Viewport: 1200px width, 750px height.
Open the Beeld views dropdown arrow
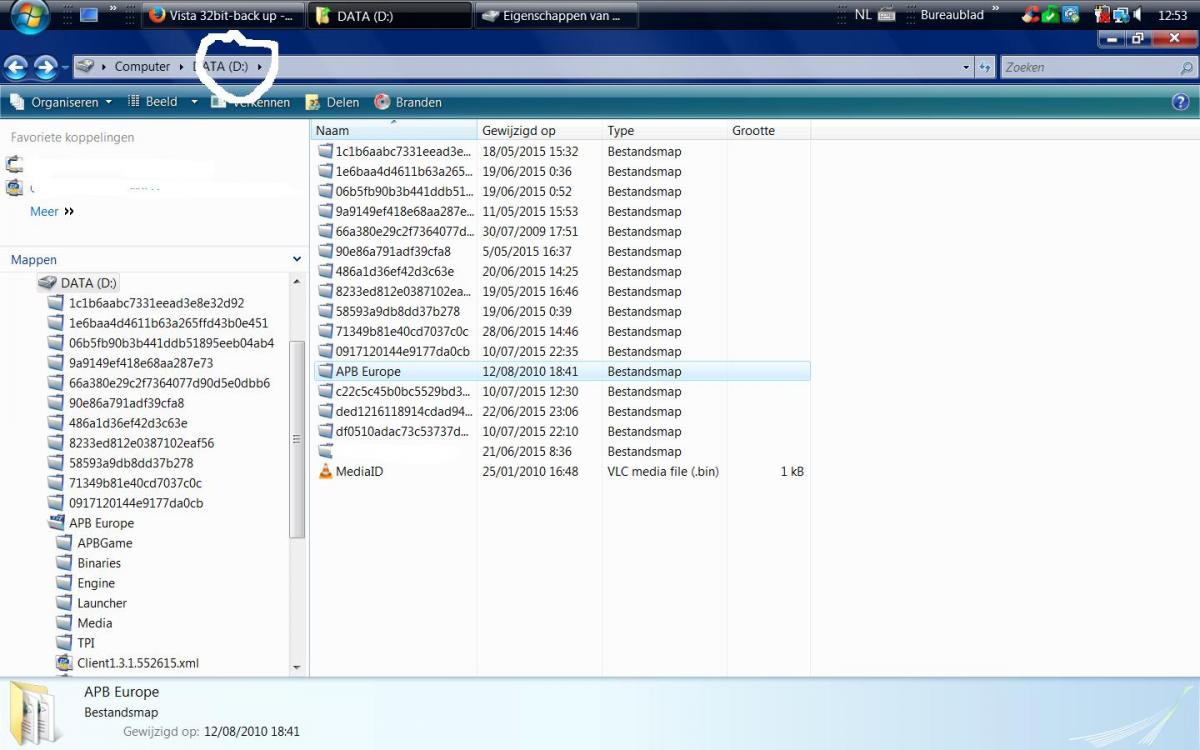[x=194, y=102]
